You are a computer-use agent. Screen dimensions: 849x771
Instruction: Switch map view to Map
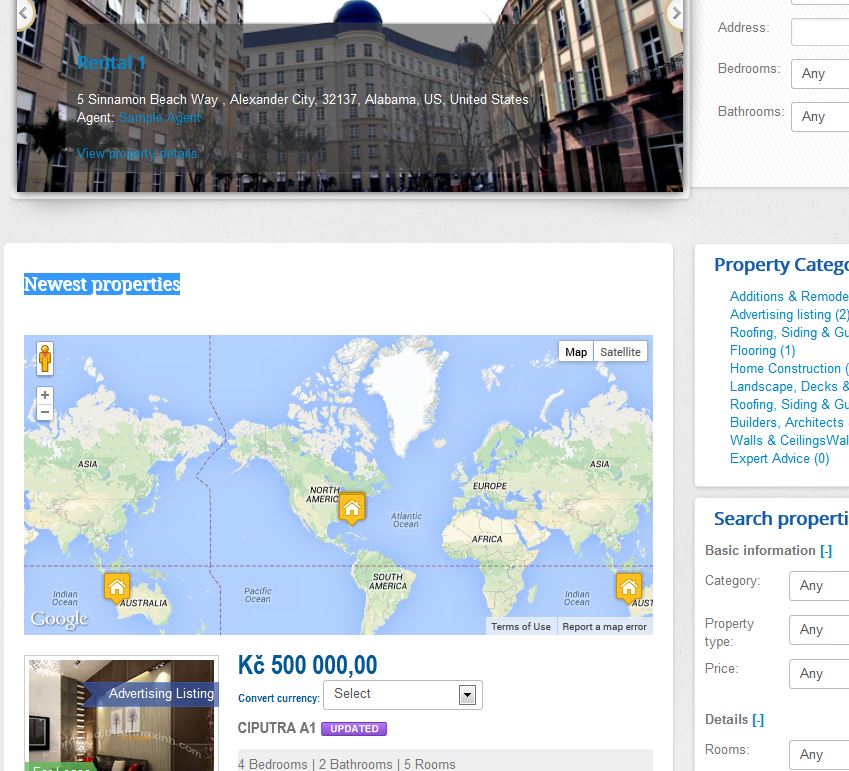pos(576,352)
